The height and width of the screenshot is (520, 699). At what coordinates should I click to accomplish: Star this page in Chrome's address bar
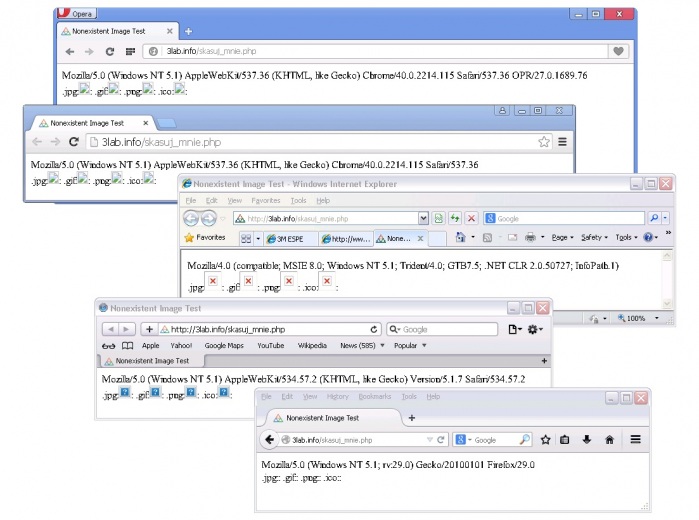[544, 142]
